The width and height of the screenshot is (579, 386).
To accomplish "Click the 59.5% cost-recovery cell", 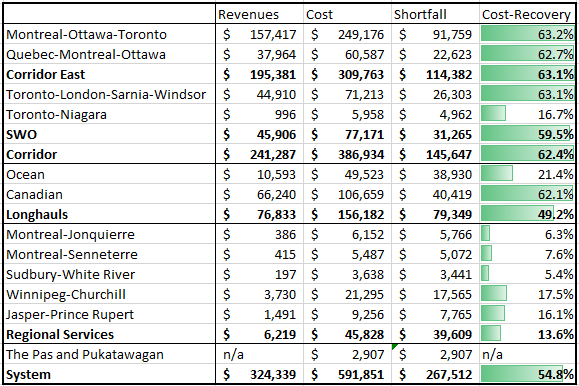I will pos(527,134).
